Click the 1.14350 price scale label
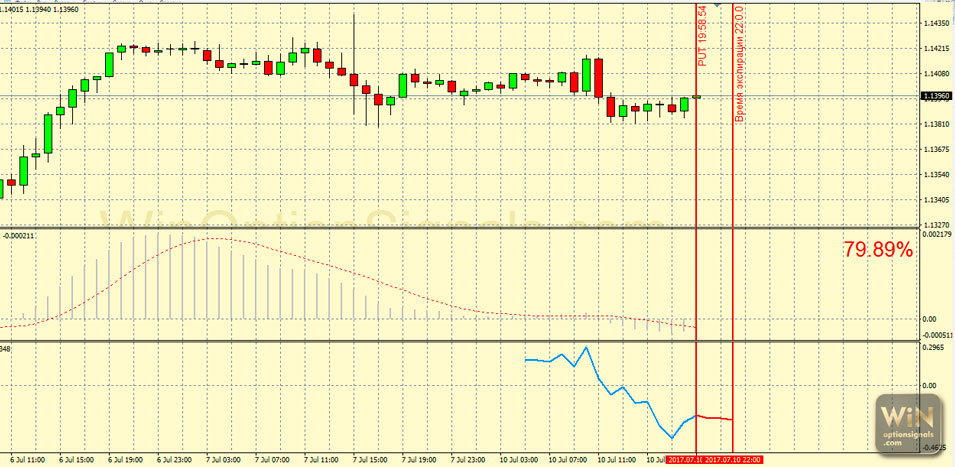The width and height of the screenshot is (955, 467). (x=937, y=23)
